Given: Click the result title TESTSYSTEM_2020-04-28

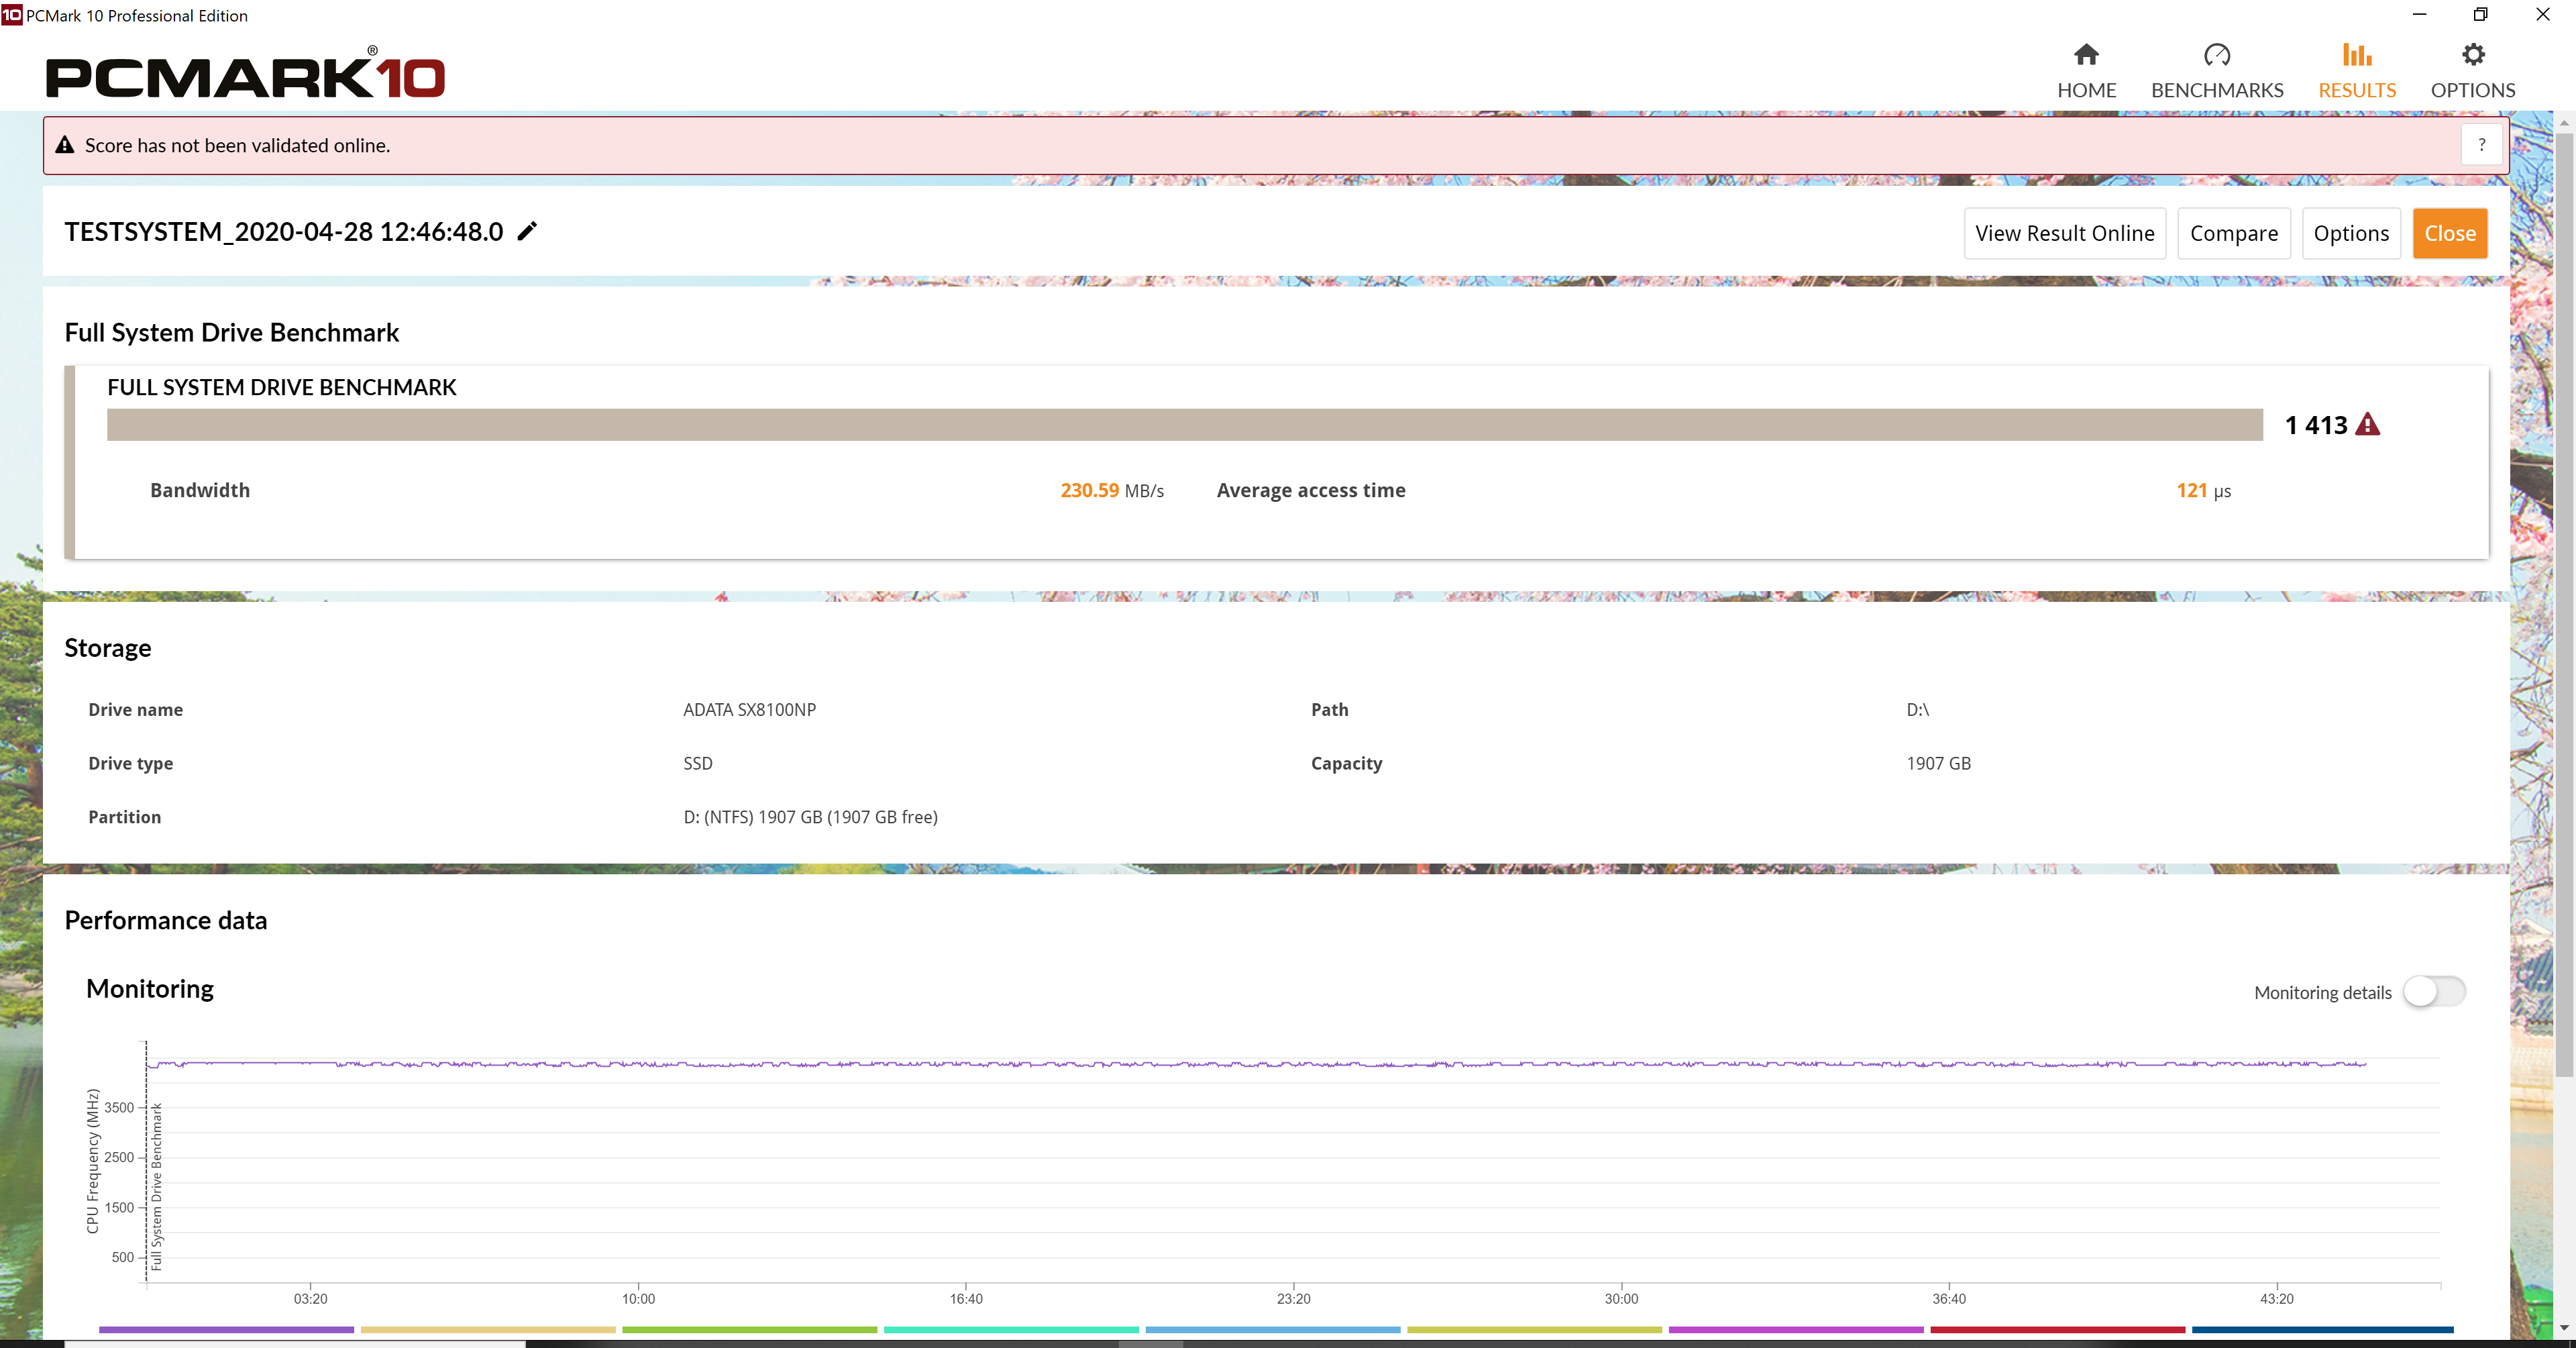Looking at the screenshot, I should point(284,232).
